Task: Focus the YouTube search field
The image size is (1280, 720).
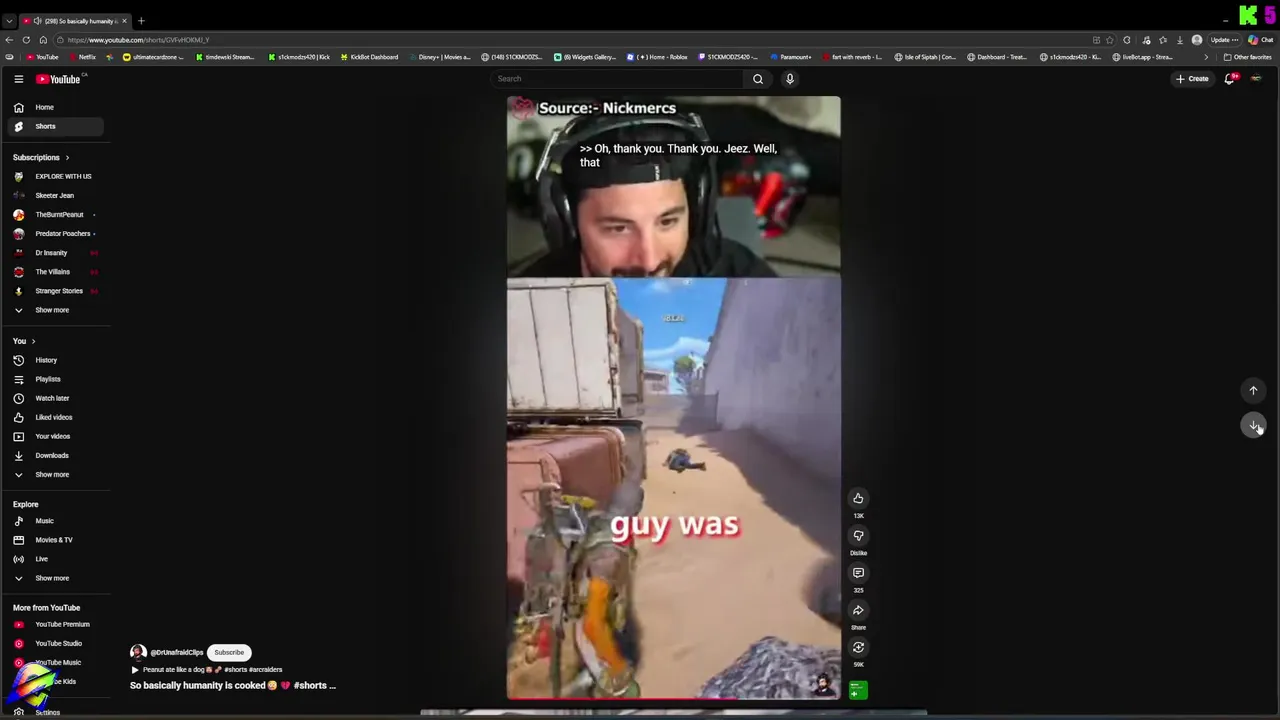Action: (617, 79)
